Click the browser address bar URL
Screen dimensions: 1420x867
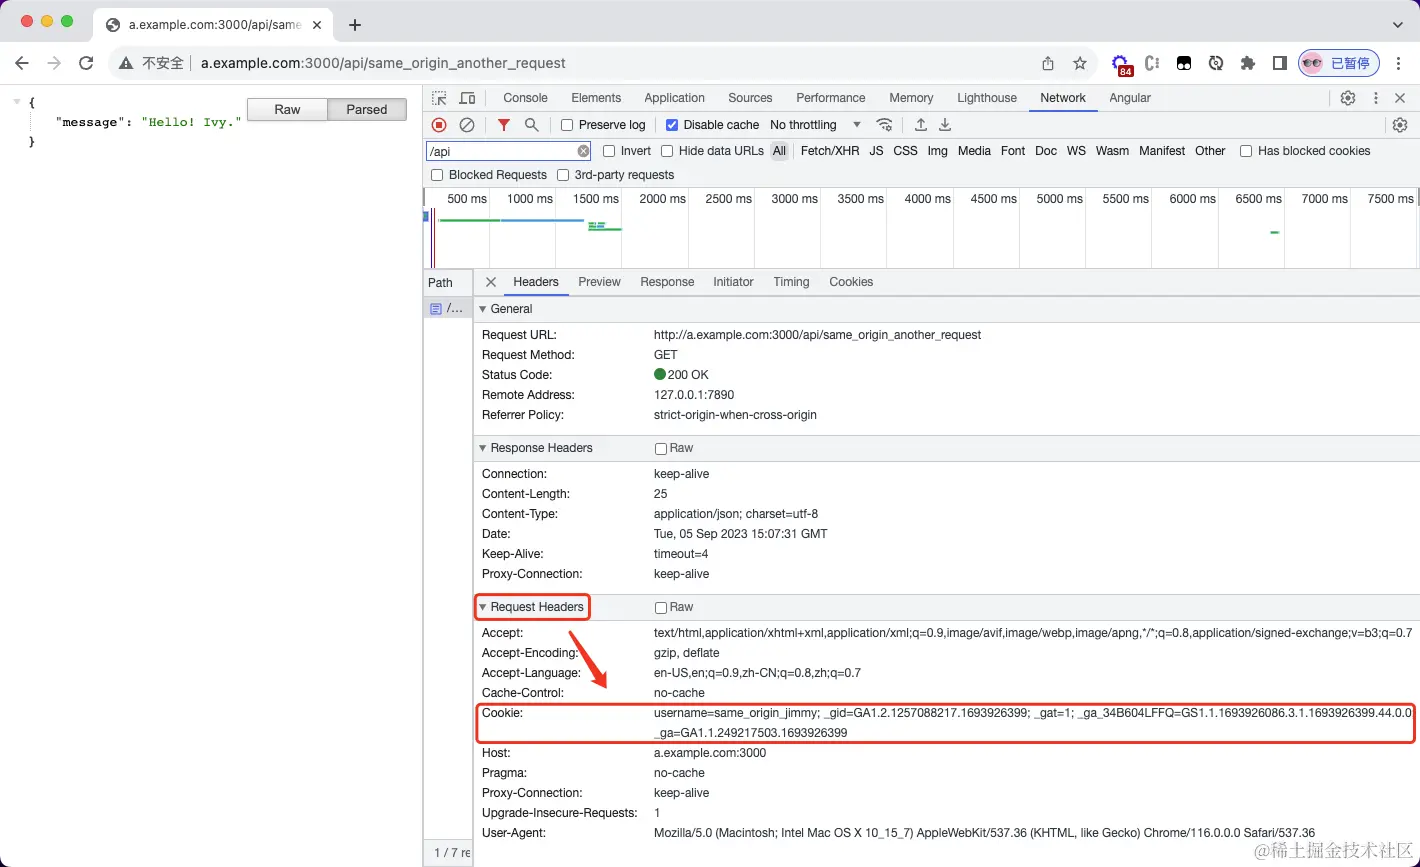pos(383,63)
